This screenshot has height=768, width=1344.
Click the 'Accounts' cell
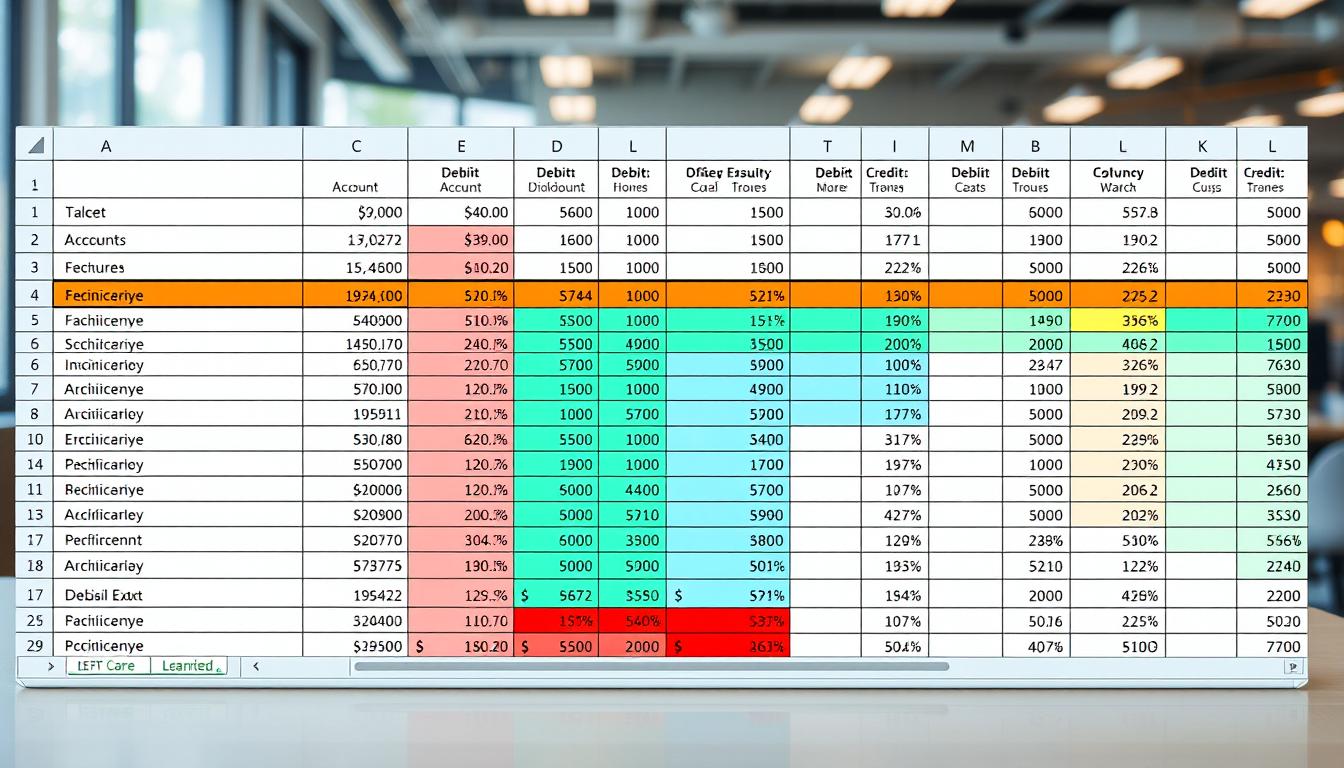click(x=178, y=240)
